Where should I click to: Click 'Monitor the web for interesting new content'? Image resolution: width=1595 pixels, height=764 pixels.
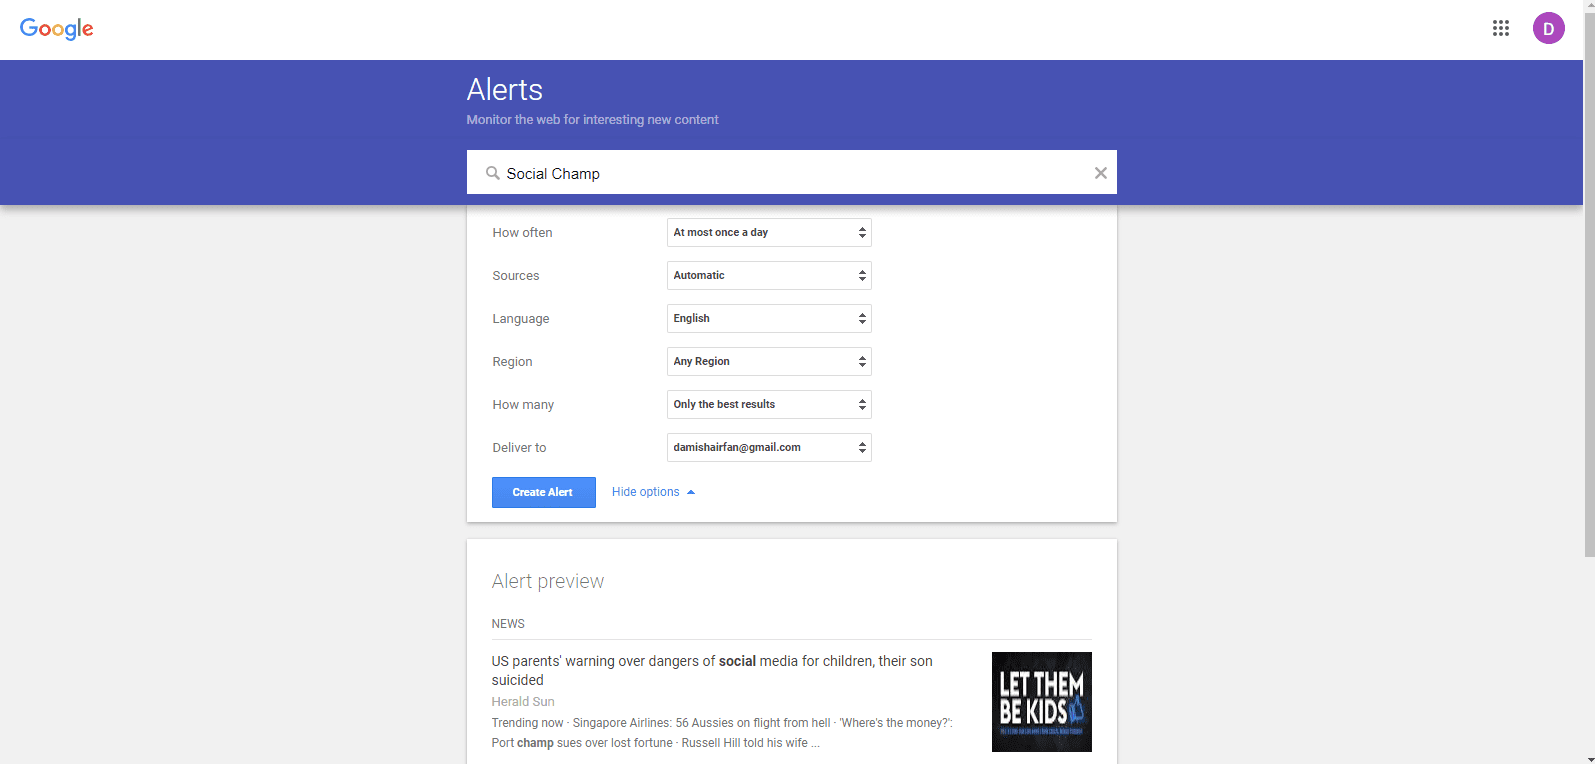click(592, 120)
